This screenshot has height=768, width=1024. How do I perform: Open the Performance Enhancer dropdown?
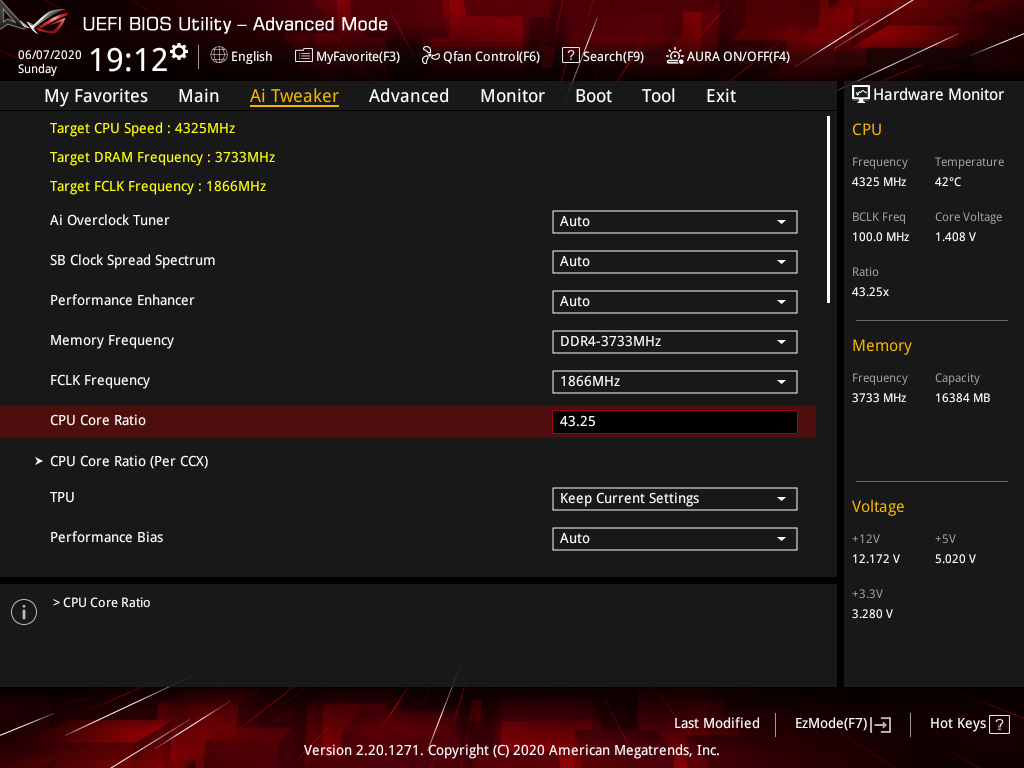(675, 302)
